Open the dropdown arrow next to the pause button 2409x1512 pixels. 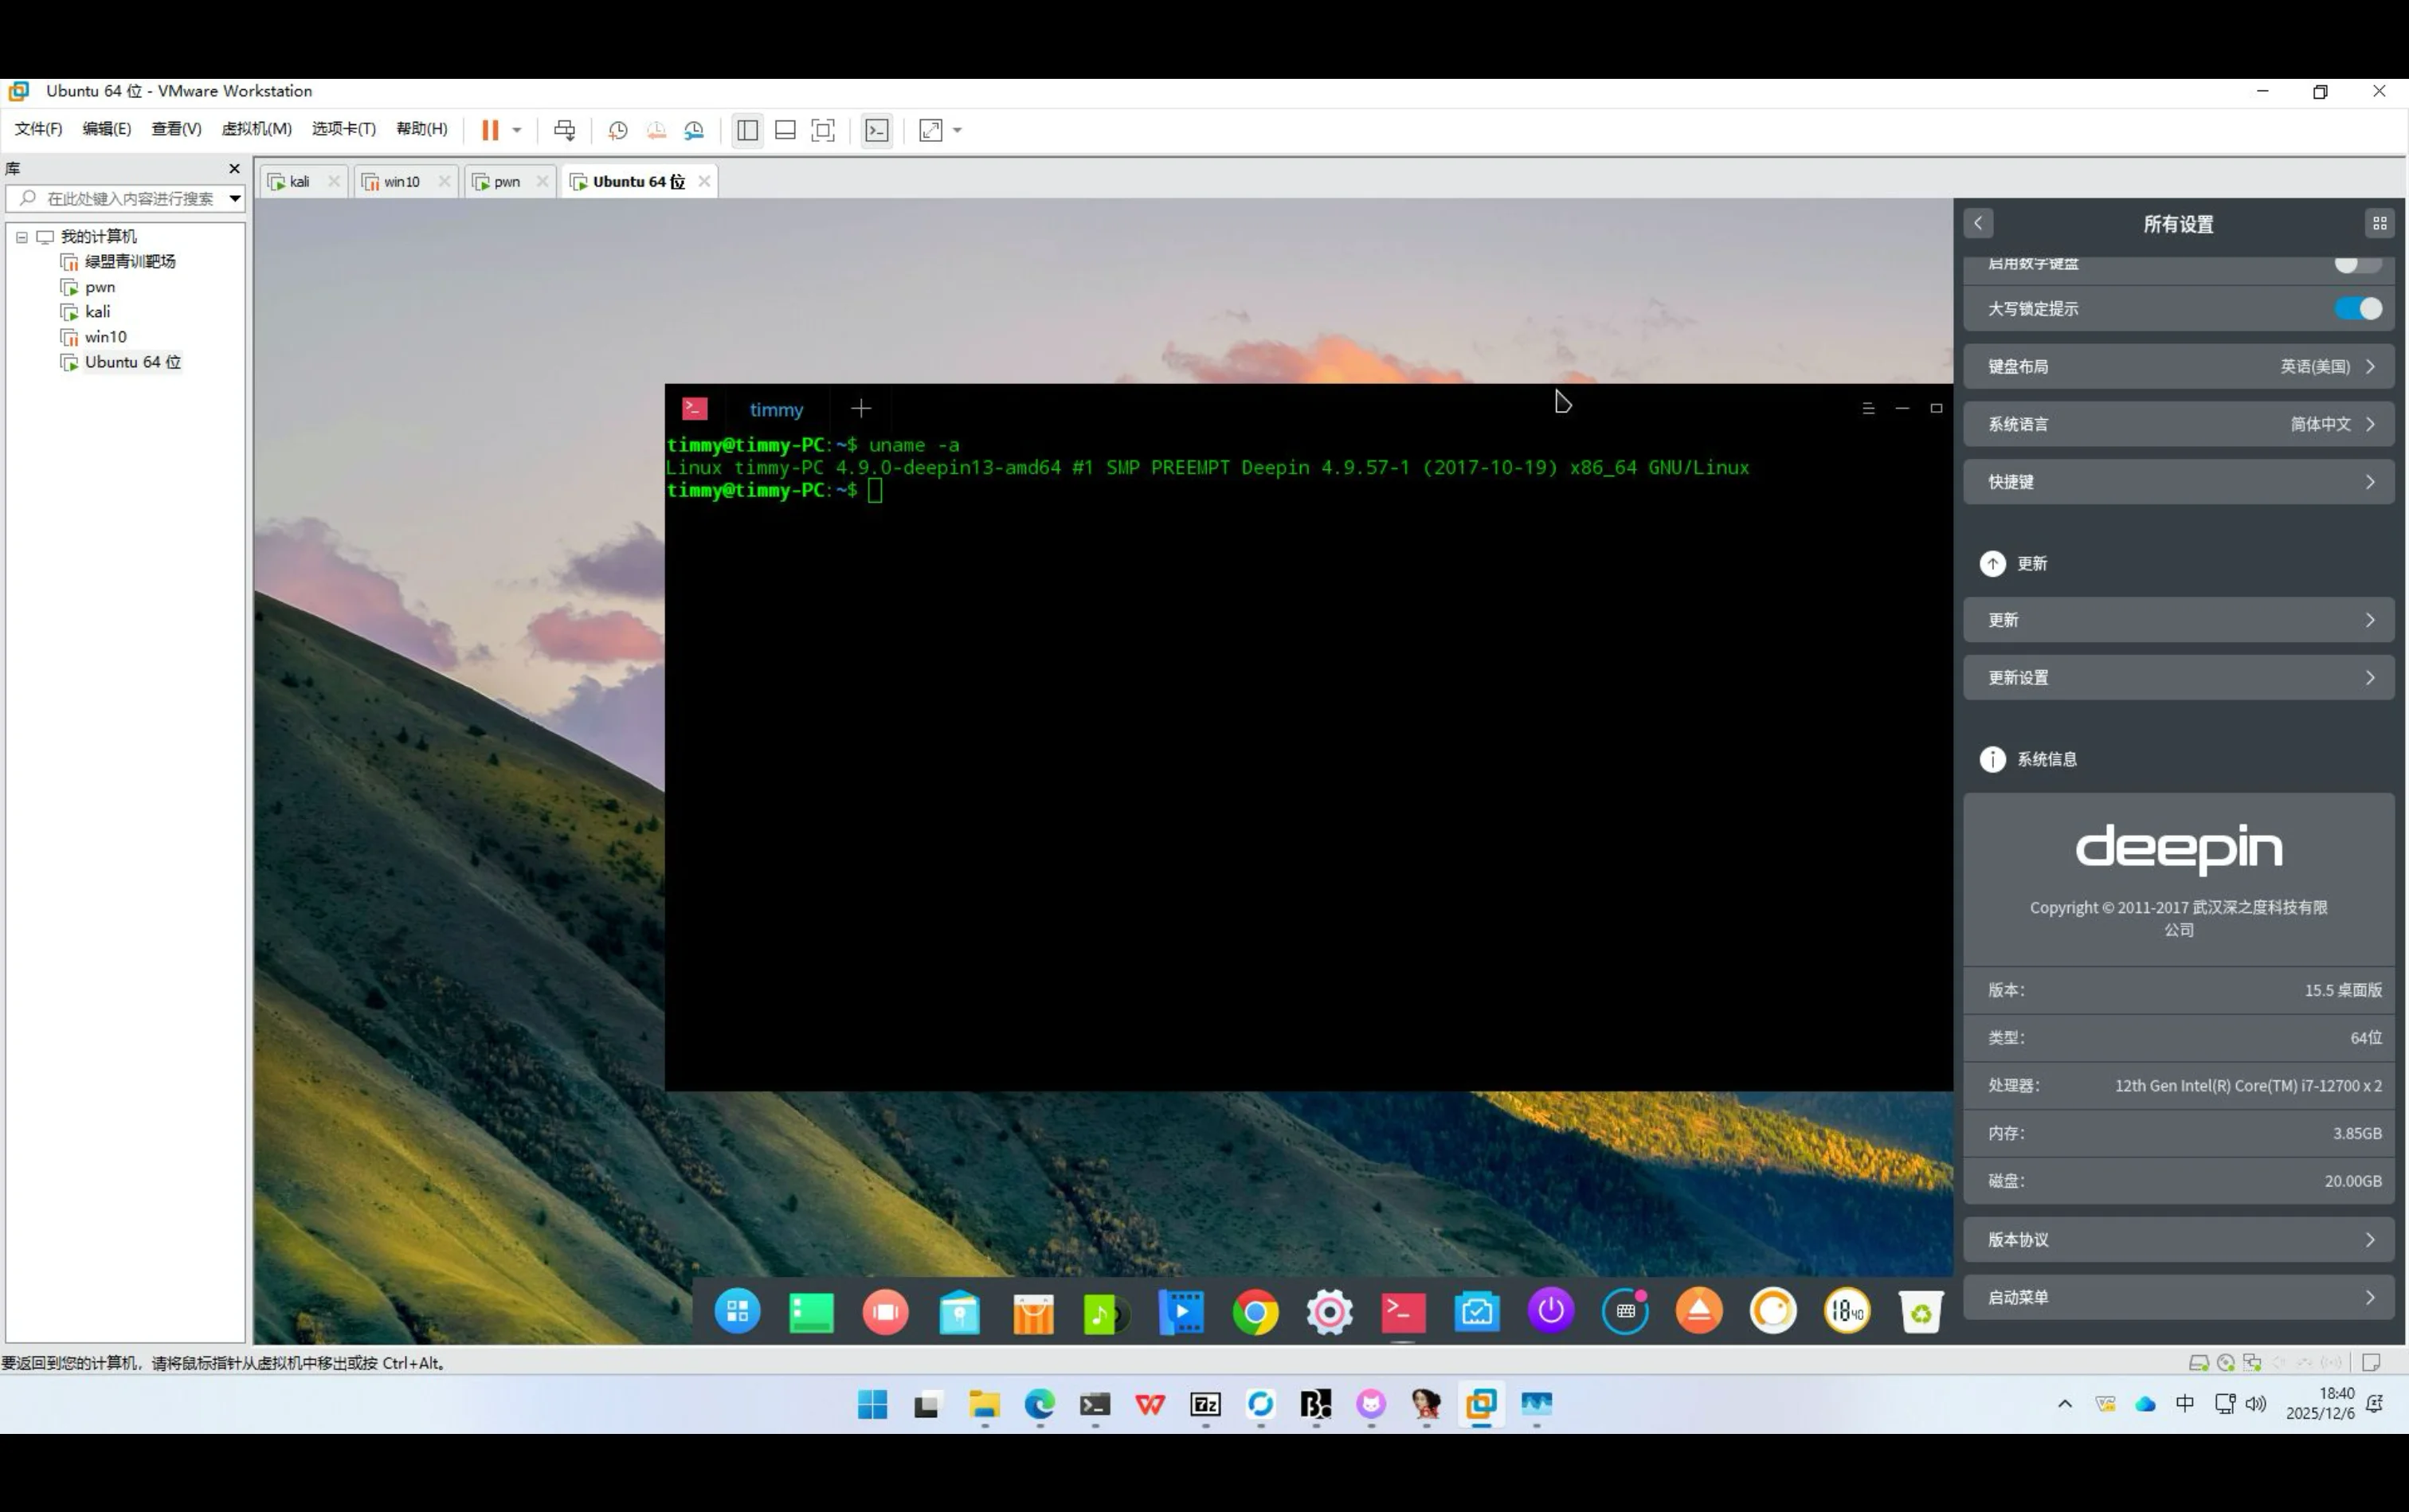(517, 130)
